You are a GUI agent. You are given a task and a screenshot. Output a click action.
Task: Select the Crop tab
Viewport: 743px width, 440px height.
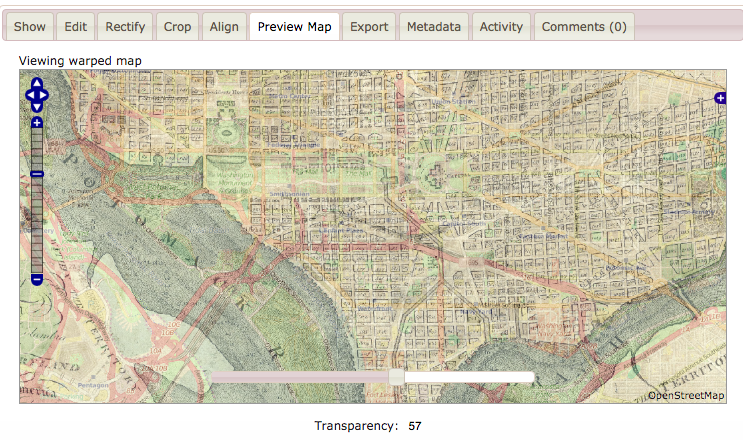(177, 26)
